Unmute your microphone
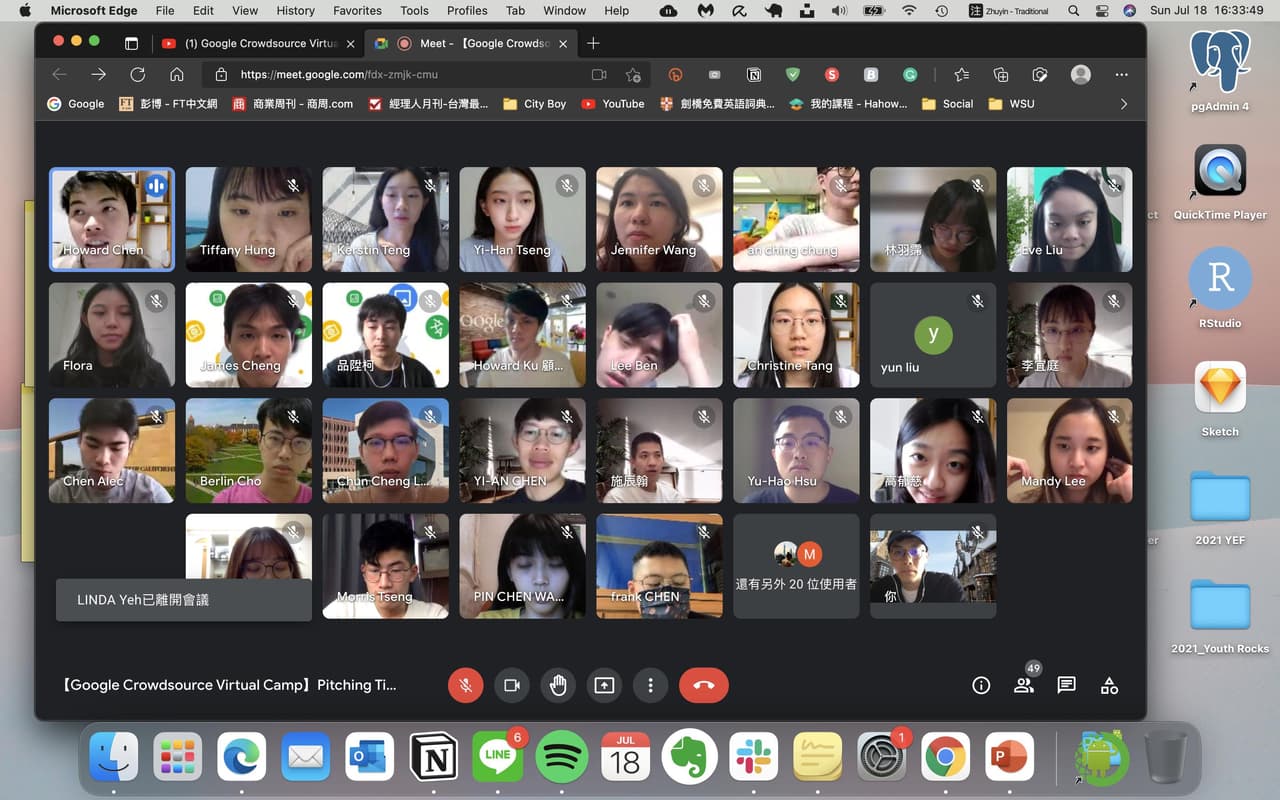The width and height of the screenshot is (1280, 800). pos(465,685)
